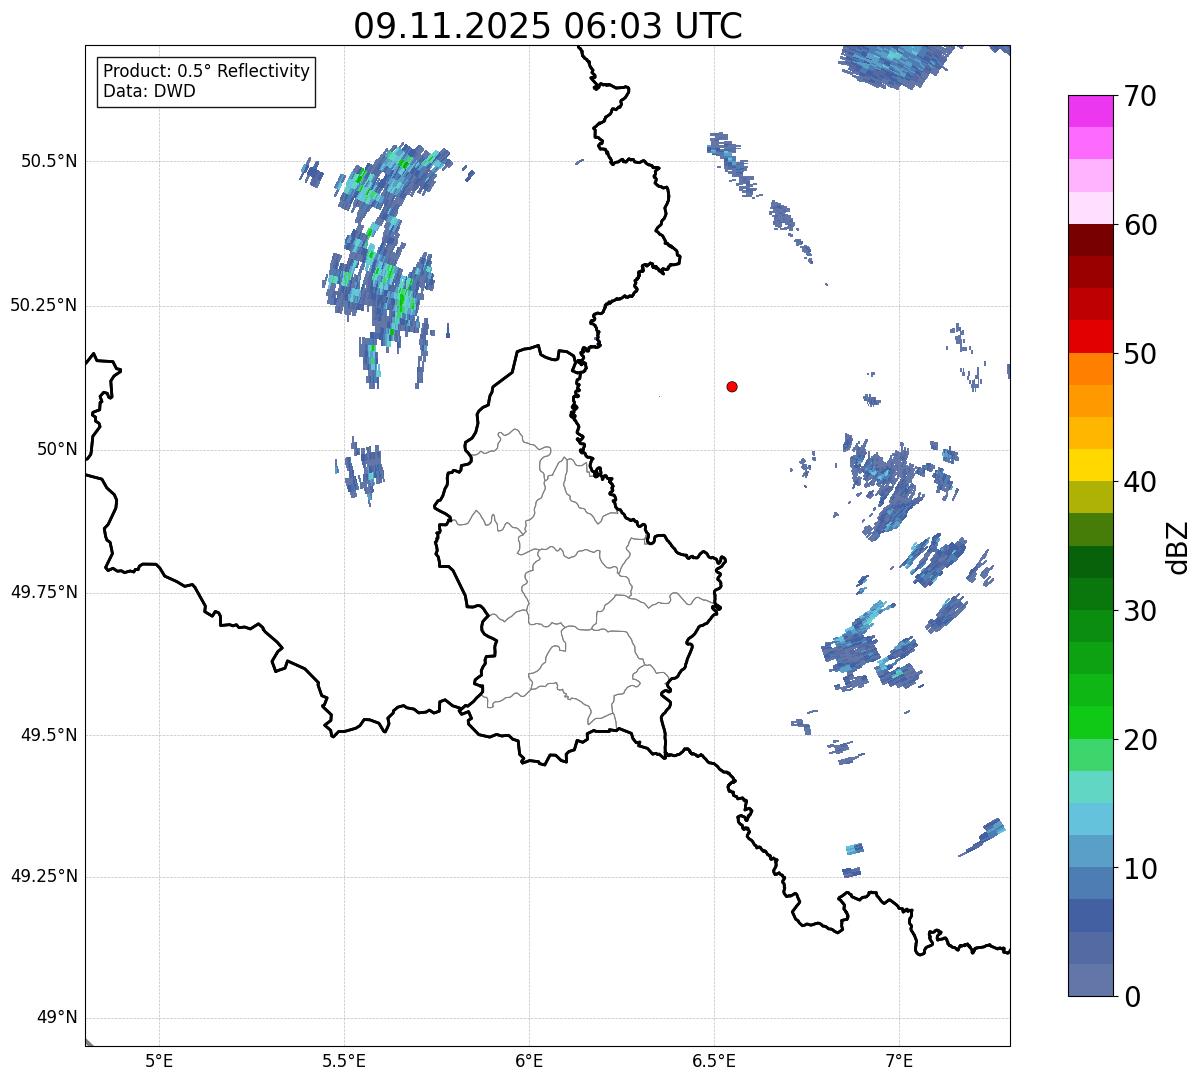Click the magenta top colorbar swatch
The height and width of the screenshot is (1081, 1202).
click(x=1090, y=111)
